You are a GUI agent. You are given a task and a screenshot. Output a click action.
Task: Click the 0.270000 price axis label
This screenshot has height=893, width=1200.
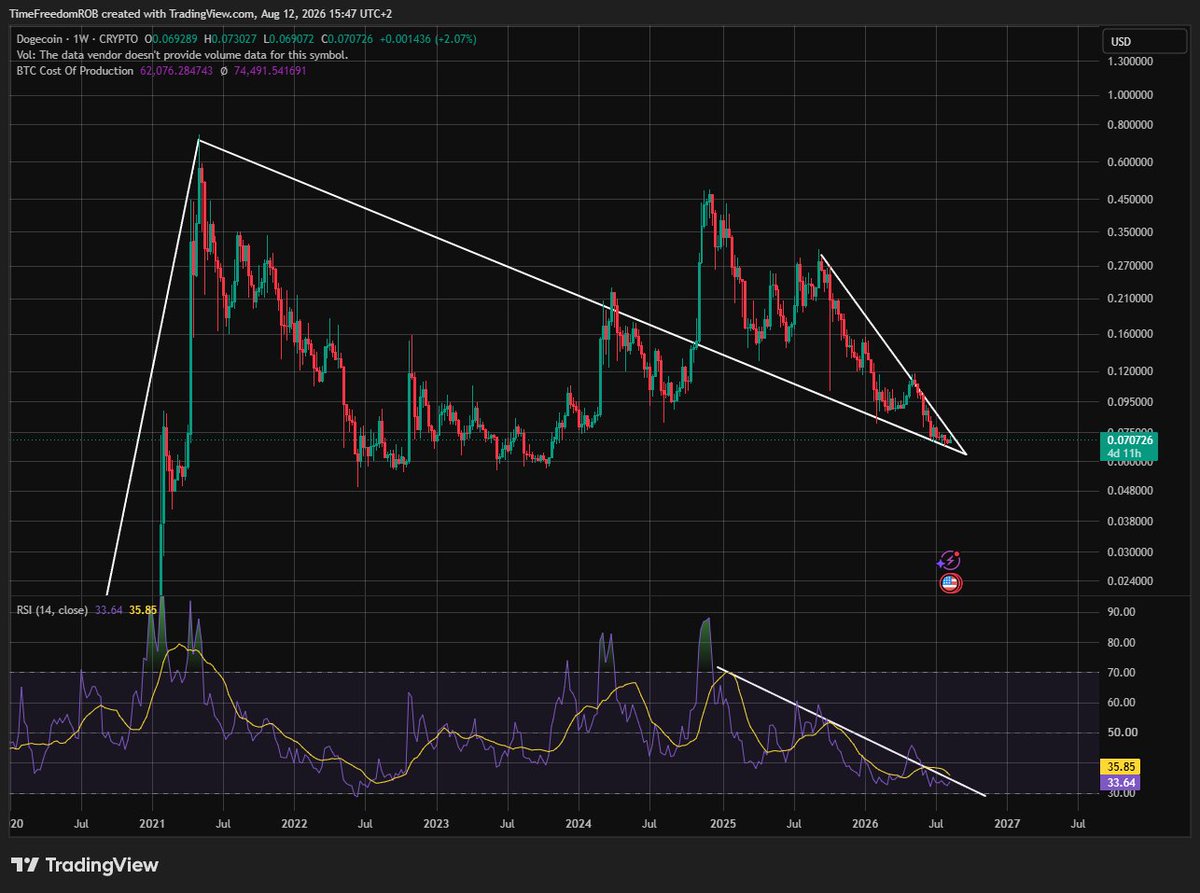pos(1128,265)
